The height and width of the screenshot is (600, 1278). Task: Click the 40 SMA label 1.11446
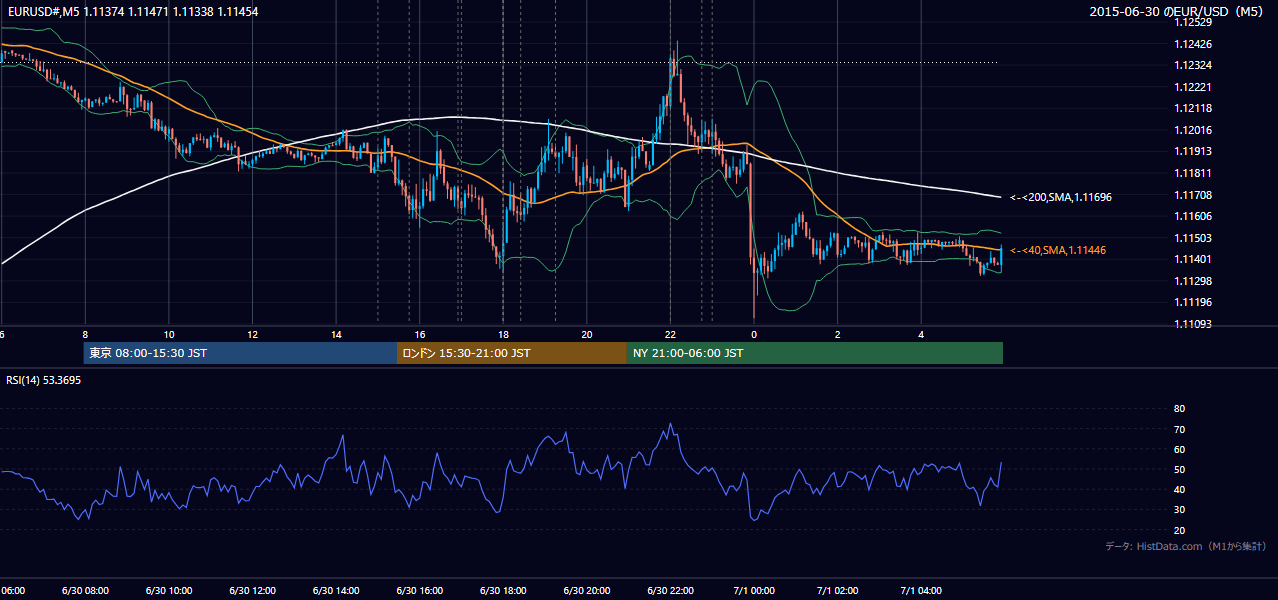click(x=1058, y=250)
